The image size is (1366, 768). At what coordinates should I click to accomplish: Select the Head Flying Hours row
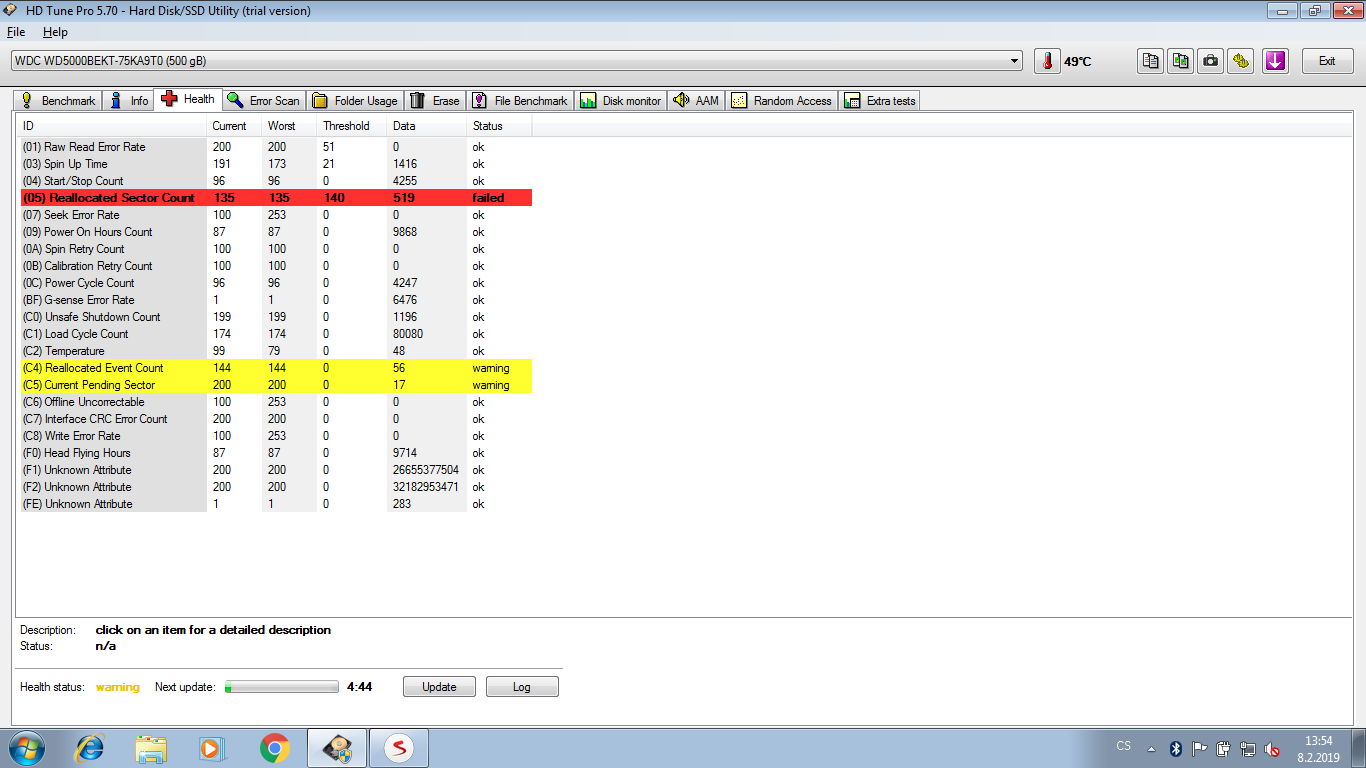274,453
